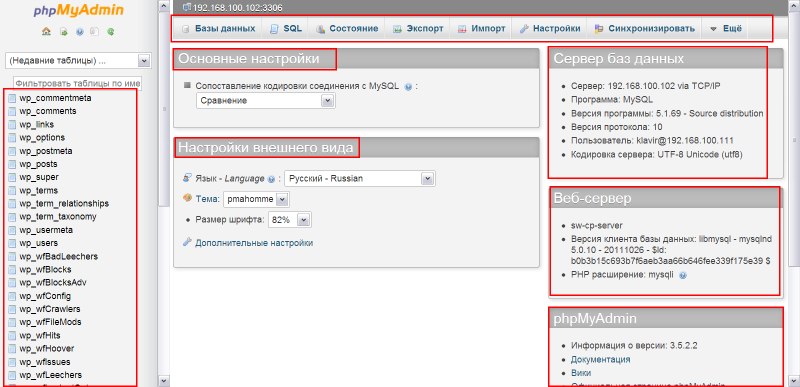Click table icon next to wp_super

(12, 177)
